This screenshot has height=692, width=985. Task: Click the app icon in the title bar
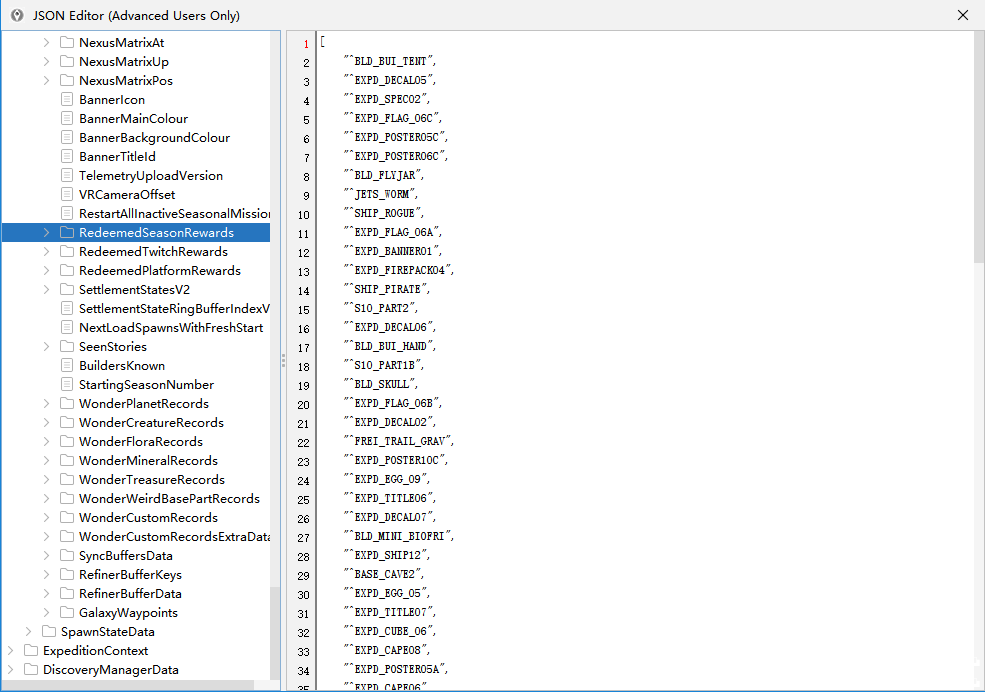(17, 15)
